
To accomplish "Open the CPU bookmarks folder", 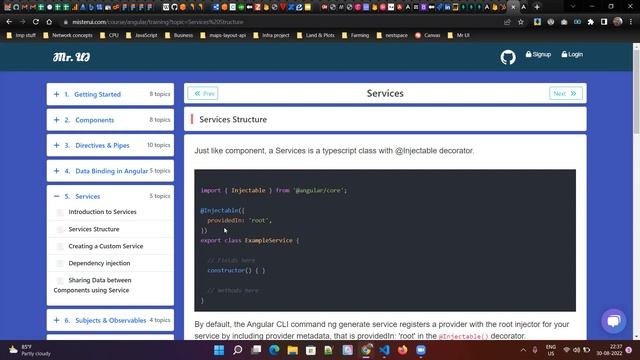I will pyautogui.click(x=109, y=36).
